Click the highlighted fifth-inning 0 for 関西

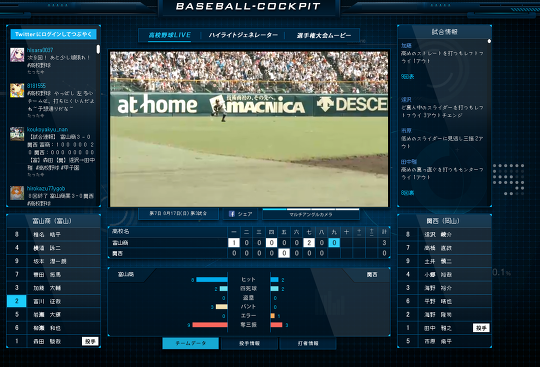click(x=284, y=253)
